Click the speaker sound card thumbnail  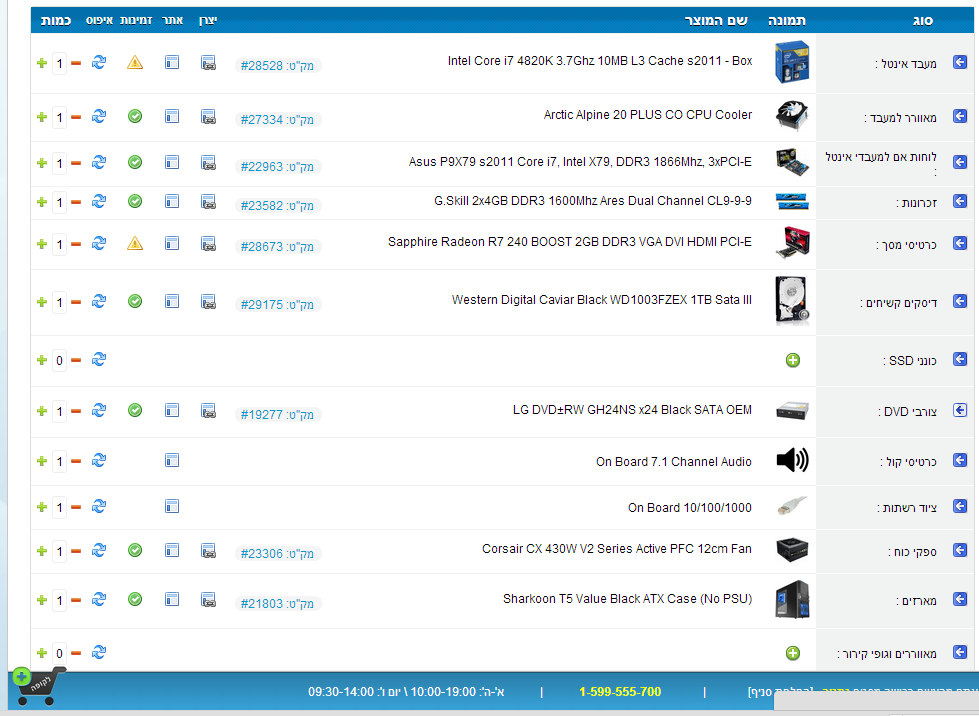[792, 460]
